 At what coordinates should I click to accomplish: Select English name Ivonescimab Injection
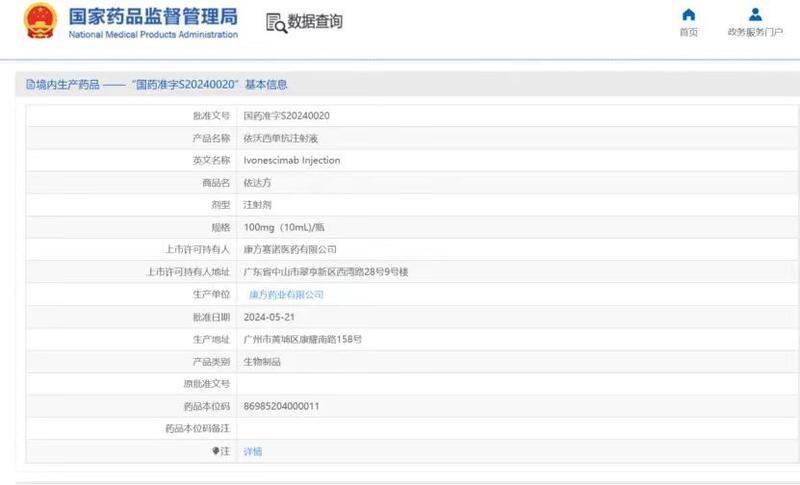(x=292, y=160)
